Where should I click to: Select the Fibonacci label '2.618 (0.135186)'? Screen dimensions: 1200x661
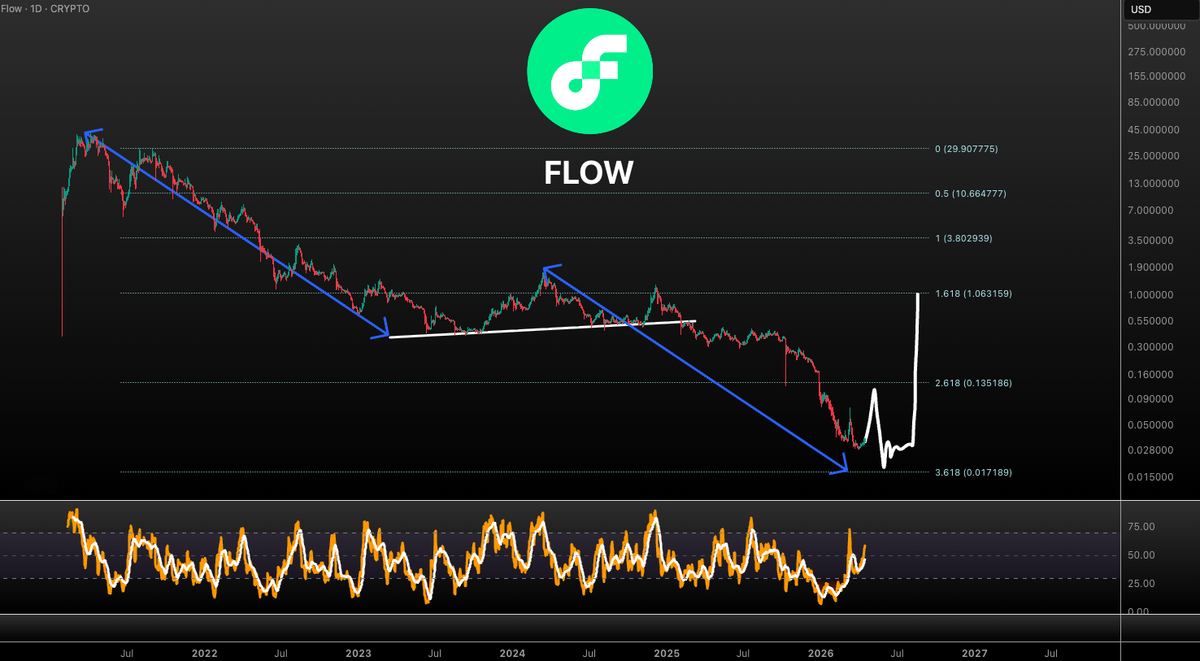[973, 382]
